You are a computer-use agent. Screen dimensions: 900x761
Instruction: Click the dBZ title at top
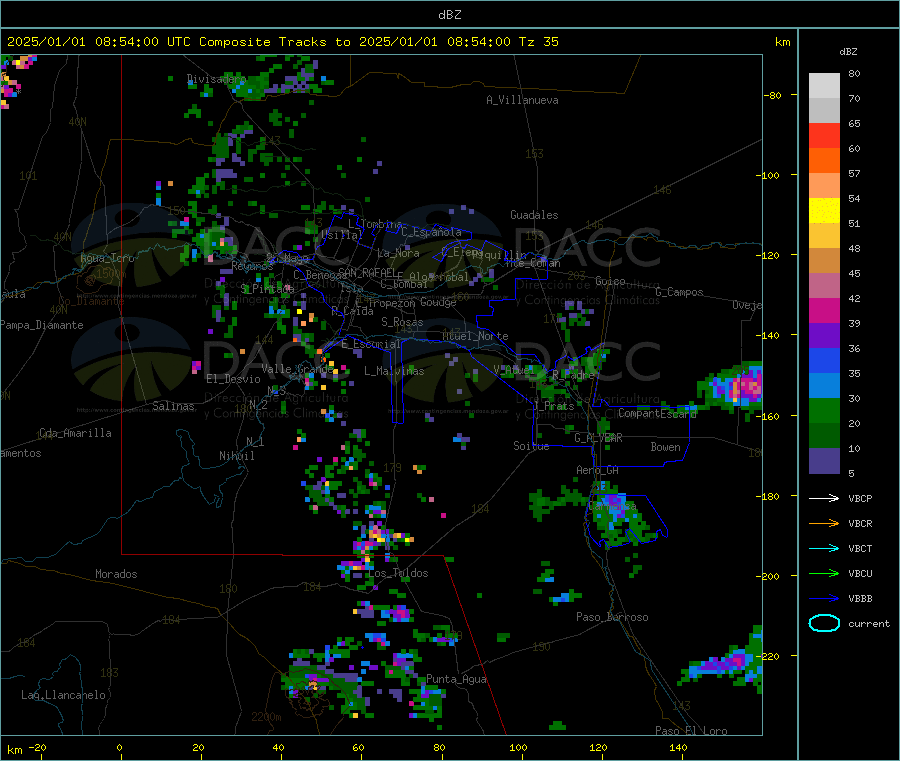[x=449, y=15]
